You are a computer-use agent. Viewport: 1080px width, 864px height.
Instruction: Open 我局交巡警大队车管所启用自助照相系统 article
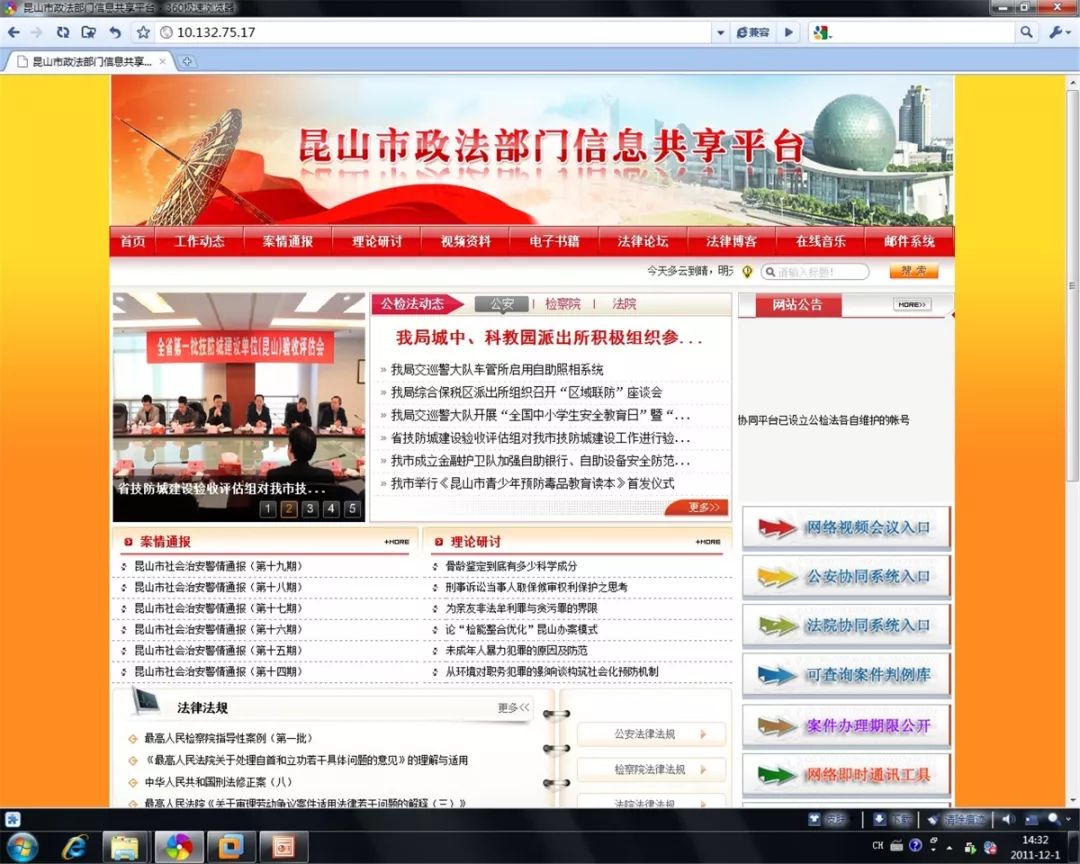point(497,370)
